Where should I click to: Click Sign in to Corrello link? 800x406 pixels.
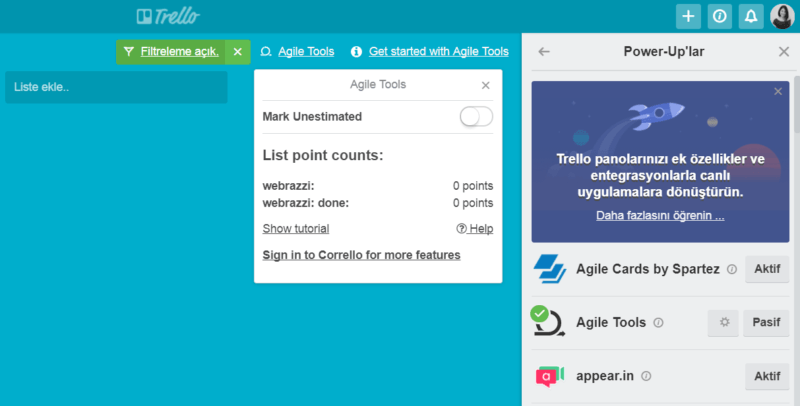(x=361, y=255)
